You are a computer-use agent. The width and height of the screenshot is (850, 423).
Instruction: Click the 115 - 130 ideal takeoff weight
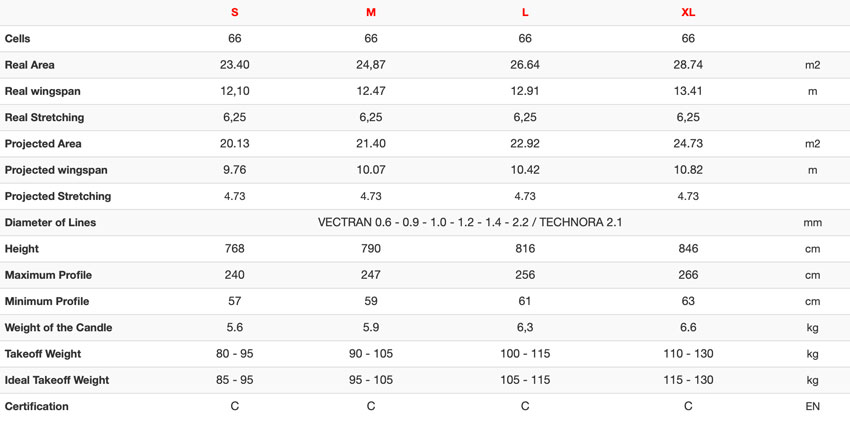688,380
